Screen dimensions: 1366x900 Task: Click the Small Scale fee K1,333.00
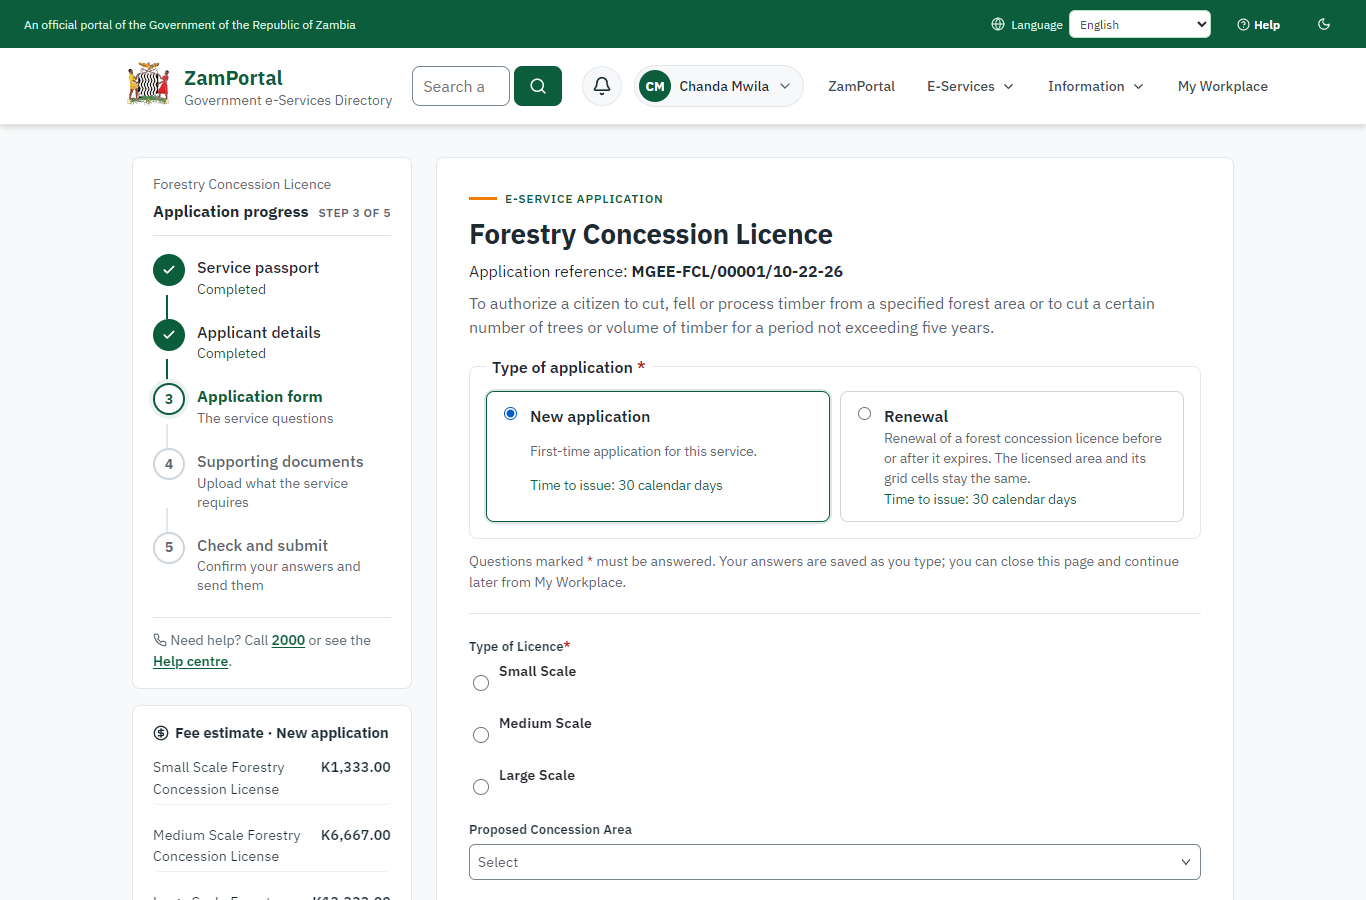point(356,767)
